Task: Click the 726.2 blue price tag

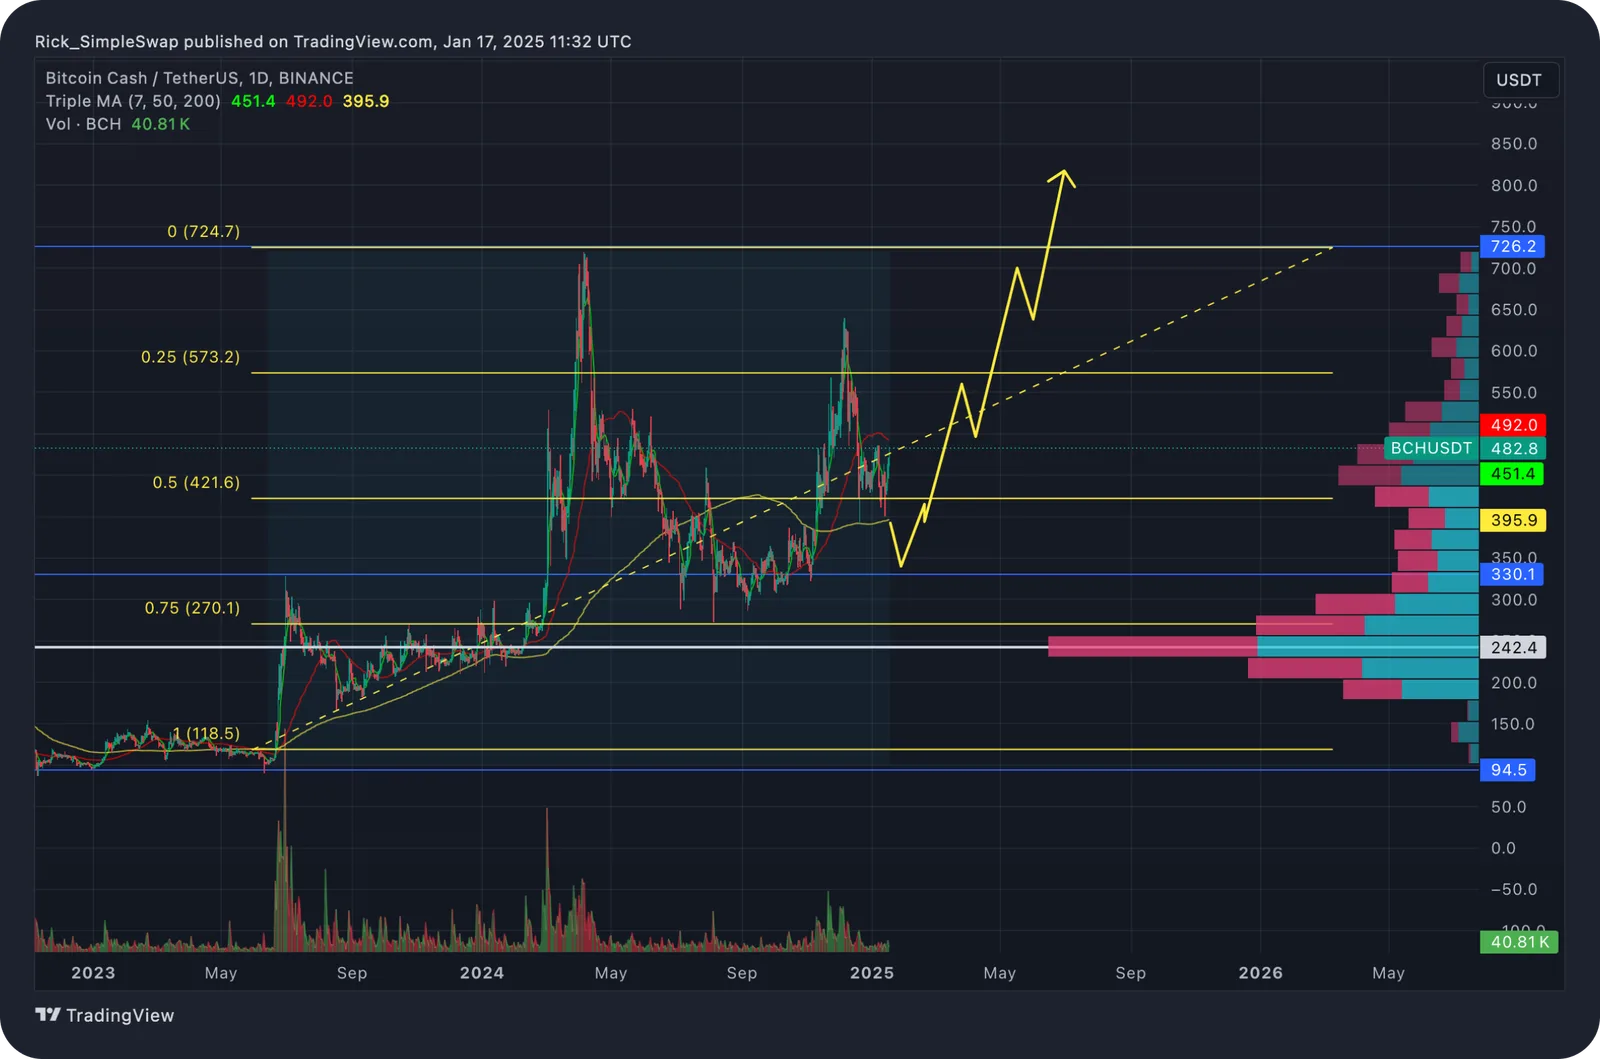Action: [x=1512, y=246]
